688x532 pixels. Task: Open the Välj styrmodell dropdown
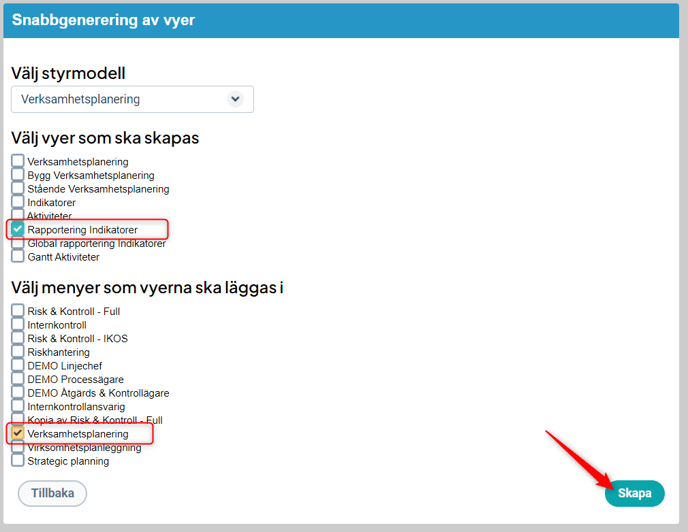coord(131,99)
